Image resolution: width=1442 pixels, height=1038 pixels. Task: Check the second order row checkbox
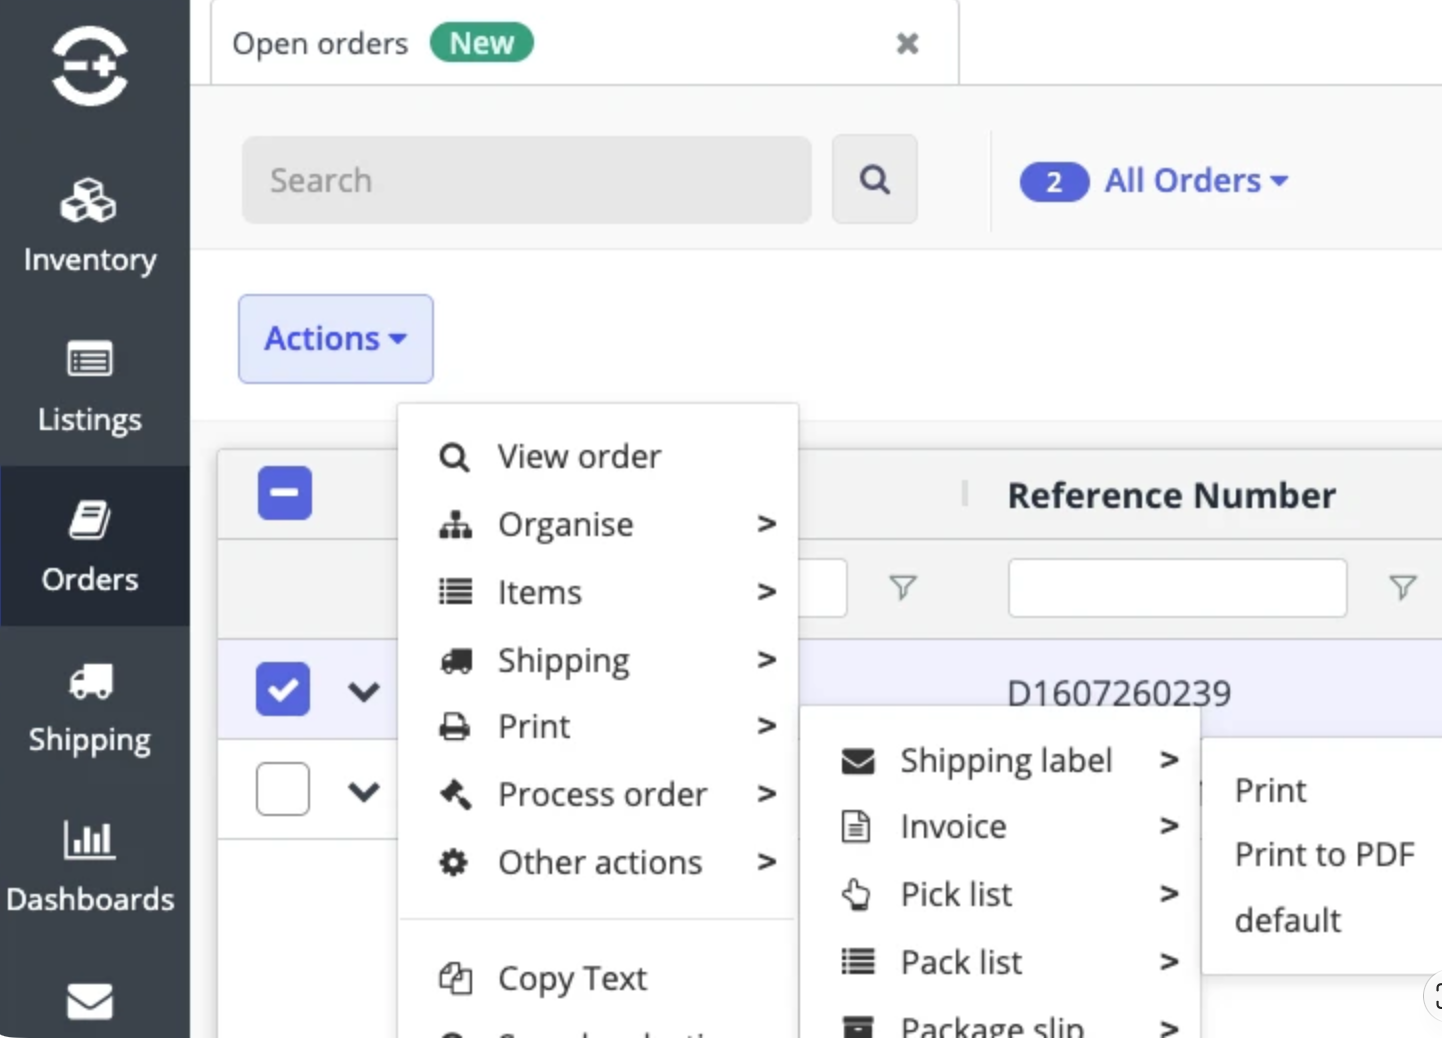click(283, 789)
